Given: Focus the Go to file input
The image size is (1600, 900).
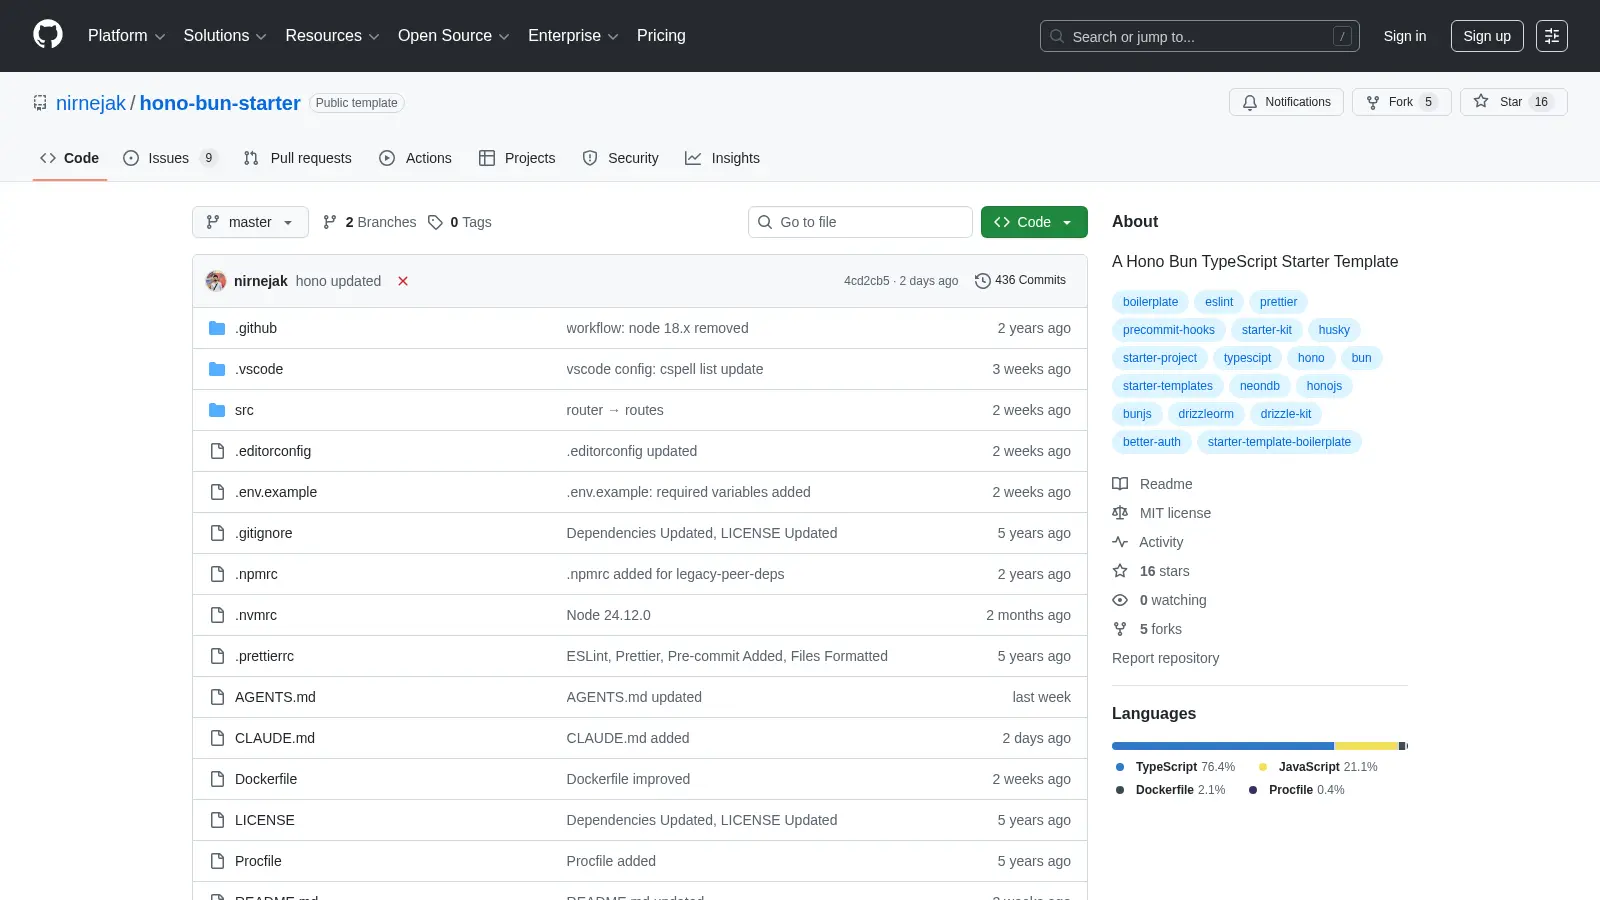Looking at the screenshot, I should [x=860, y=222].
